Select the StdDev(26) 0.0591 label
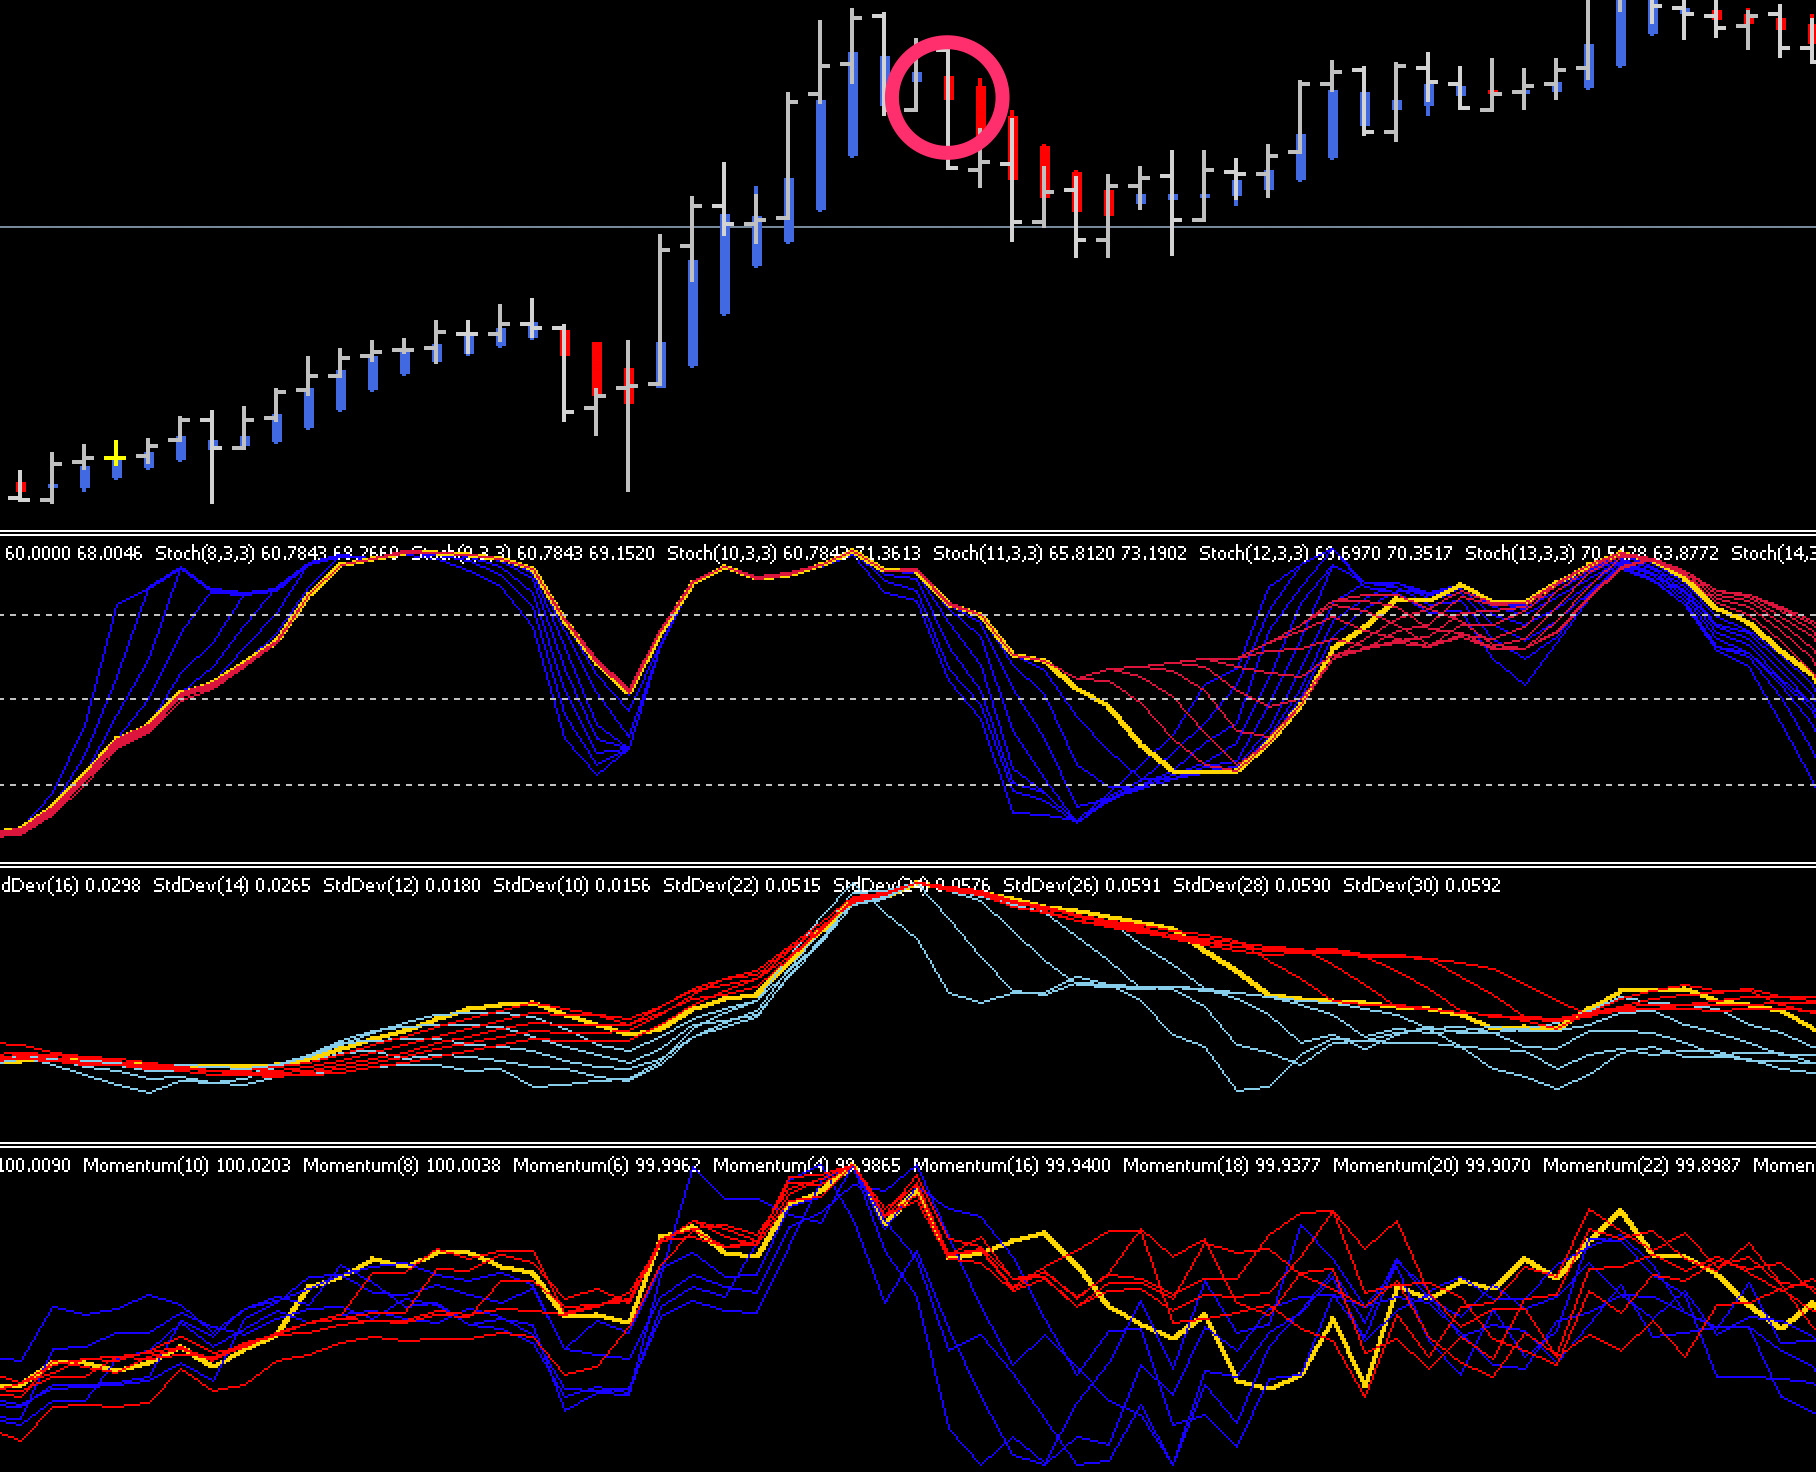This screenshot has height=1472, width=1816. coord(1082,885)
